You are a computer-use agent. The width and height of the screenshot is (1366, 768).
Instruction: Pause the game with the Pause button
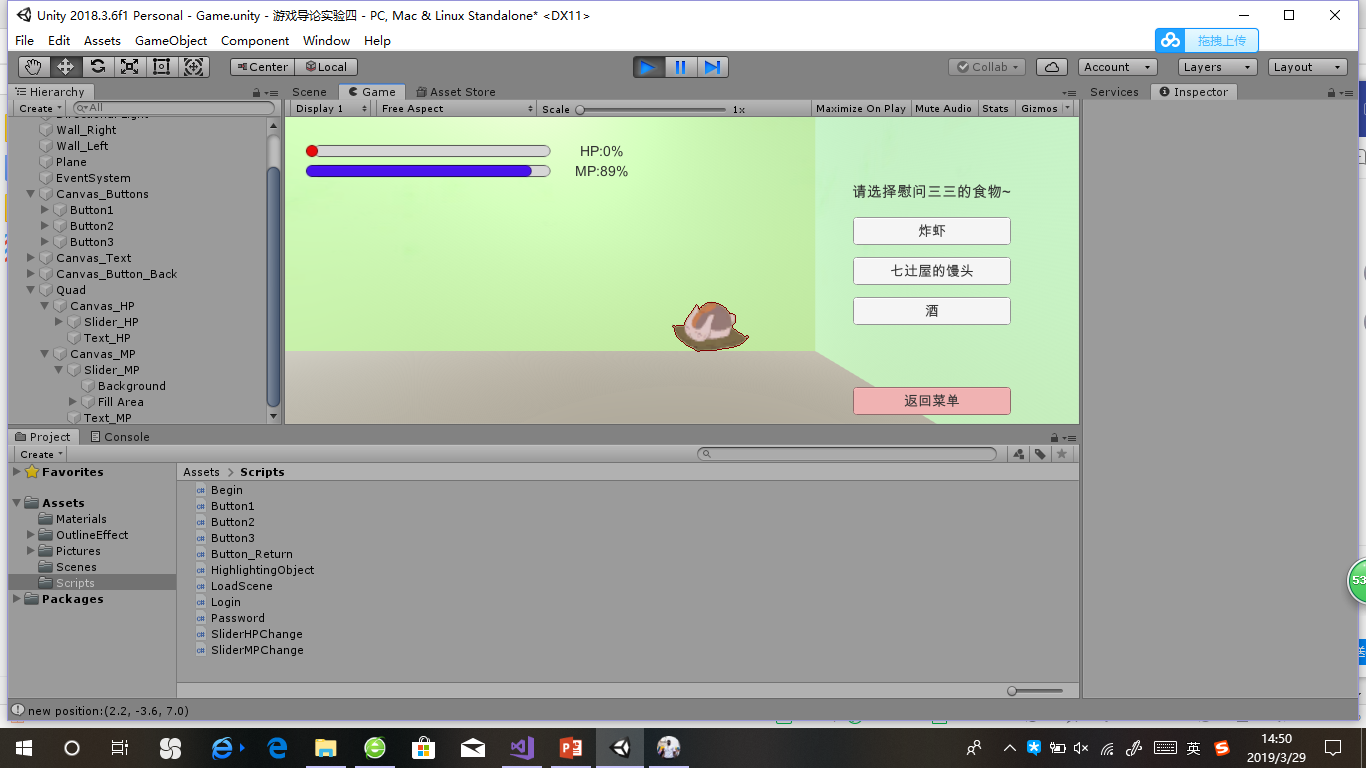click(x=680, y=67)
